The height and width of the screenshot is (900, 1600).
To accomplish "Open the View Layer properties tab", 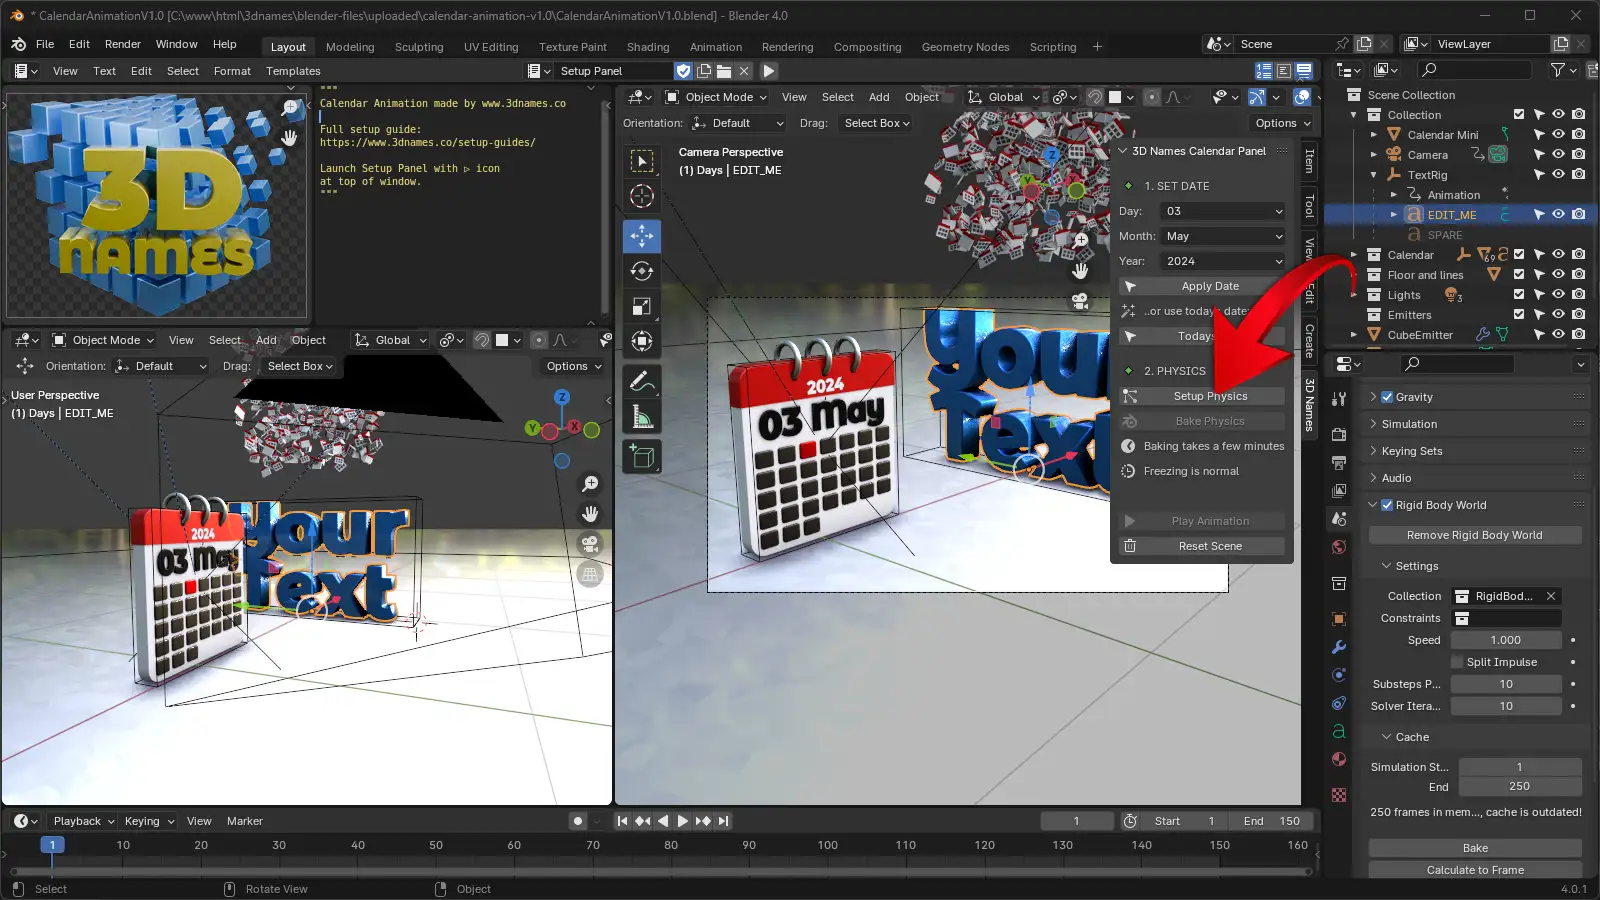I will click(x=1339, y=490).
